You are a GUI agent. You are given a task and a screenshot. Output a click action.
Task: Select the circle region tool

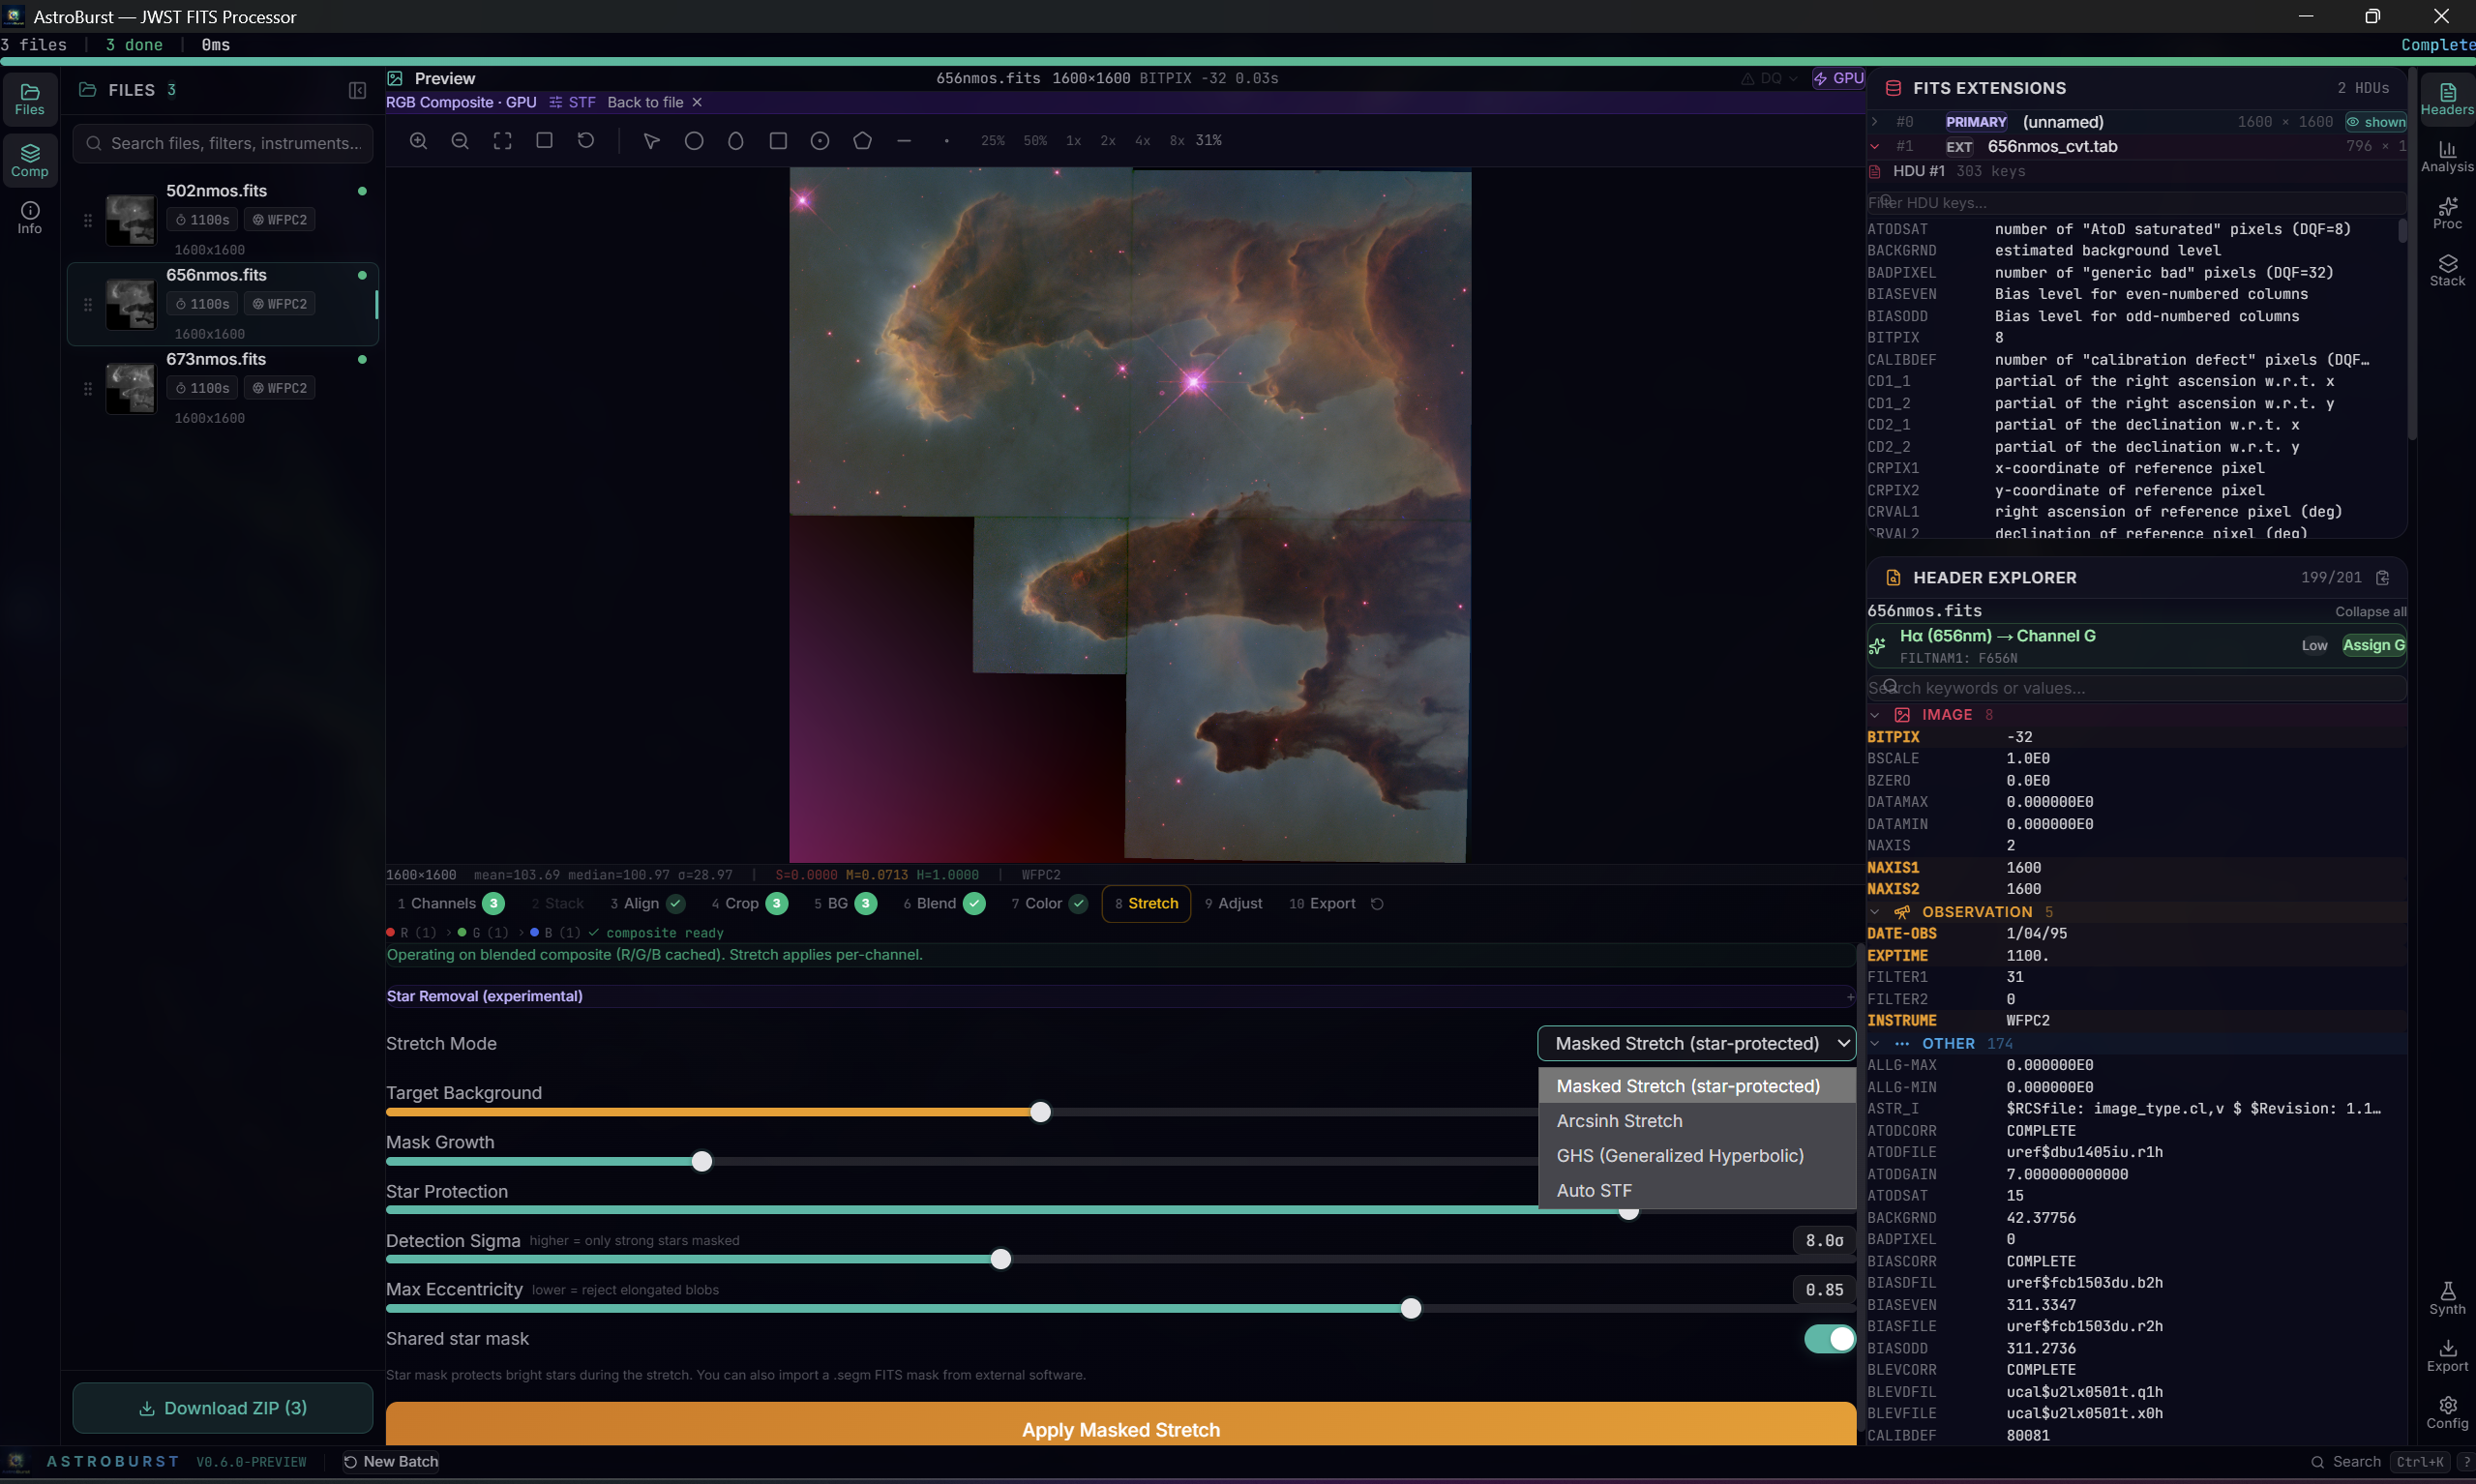click(694, 141)
